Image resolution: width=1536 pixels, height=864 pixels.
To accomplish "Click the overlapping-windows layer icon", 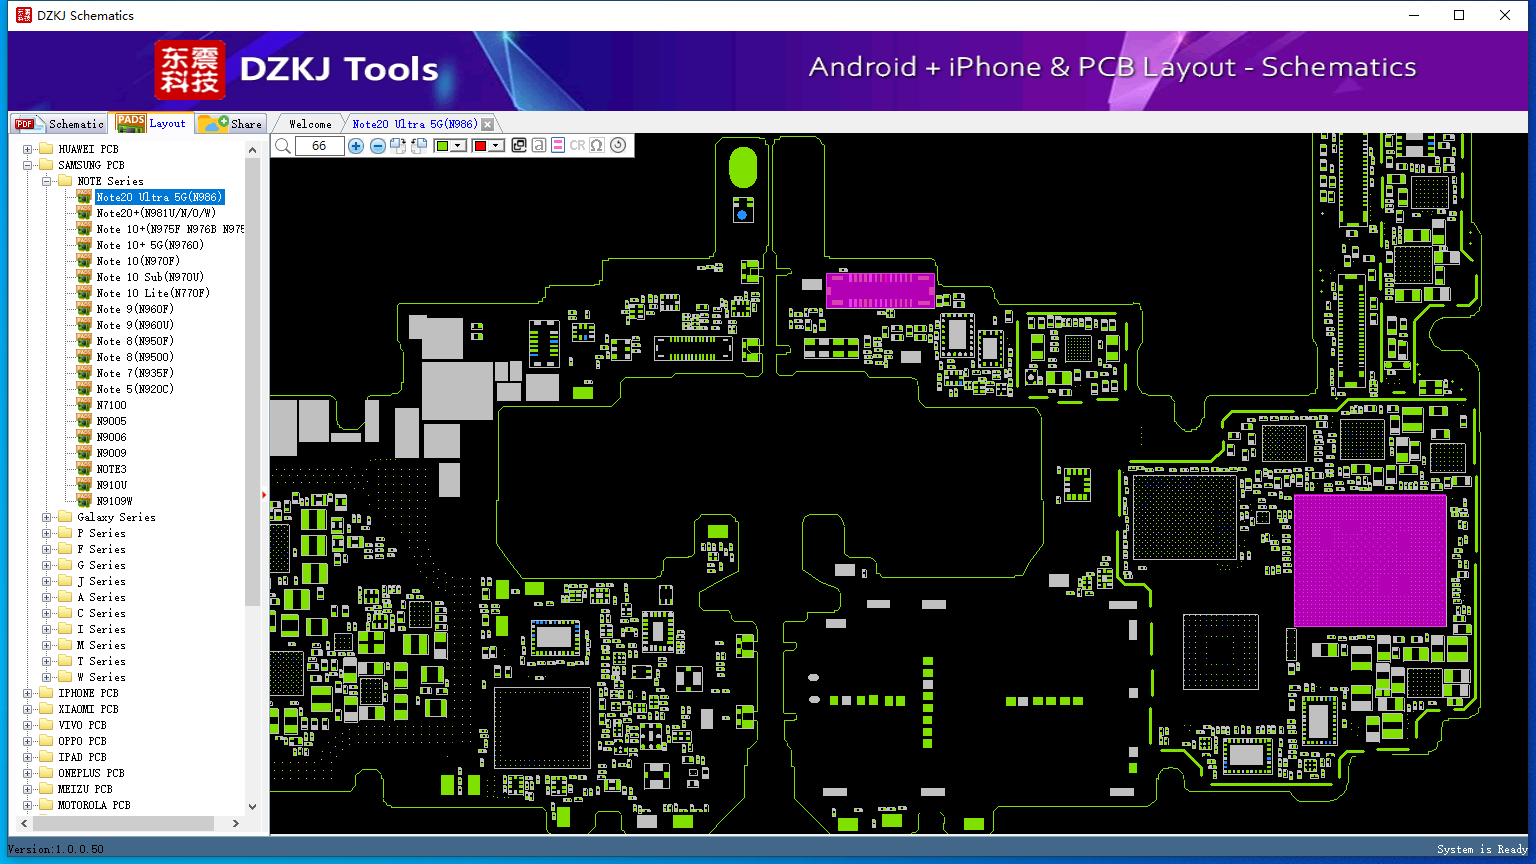I will (519, 146).
